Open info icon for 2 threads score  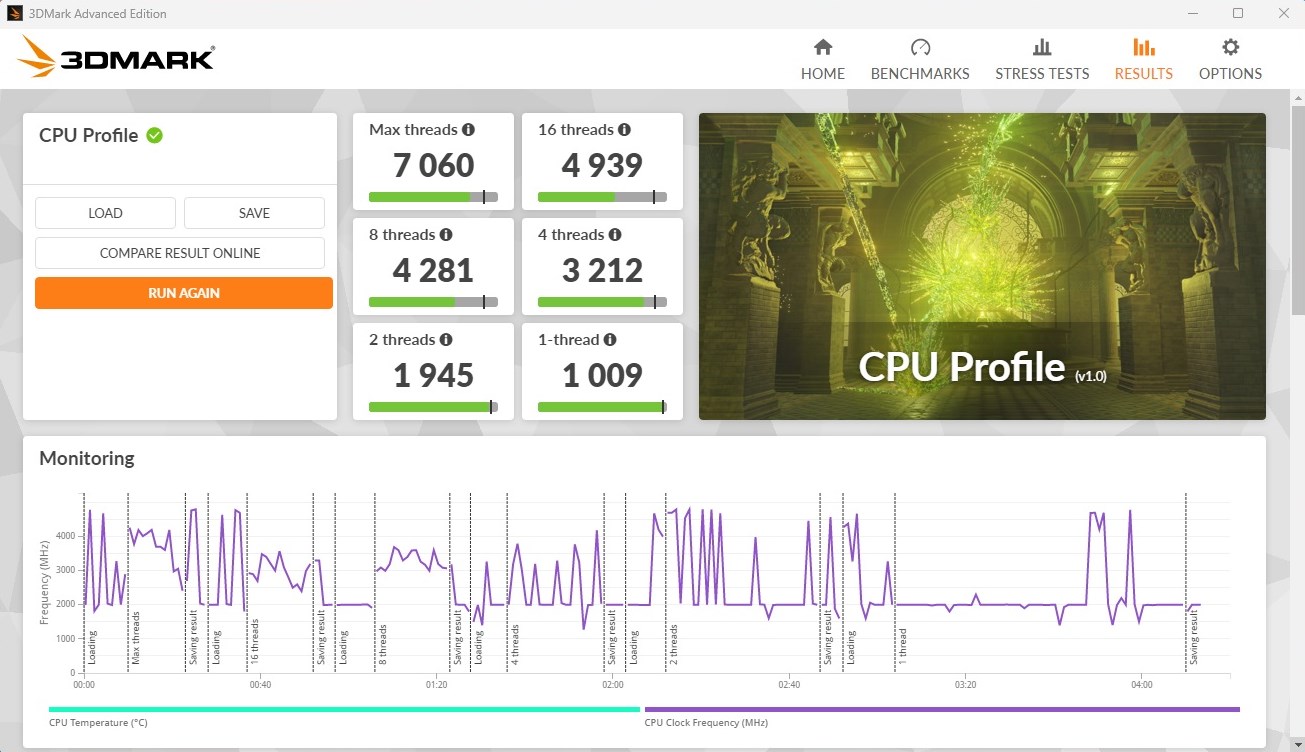click(x=446, y=340)
